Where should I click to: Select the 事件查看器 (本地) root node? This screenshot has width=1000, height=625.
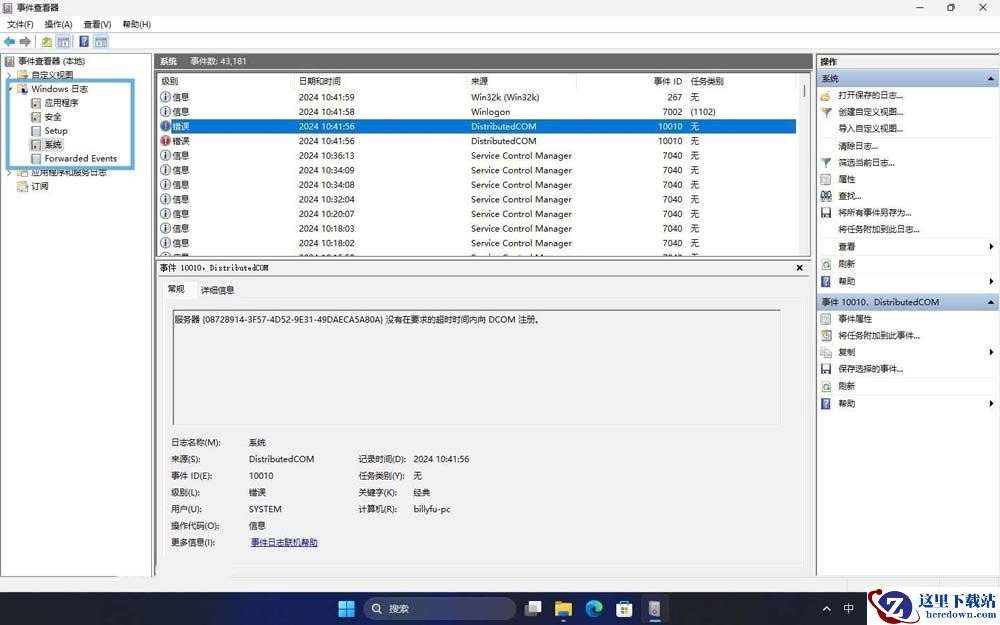51,62
